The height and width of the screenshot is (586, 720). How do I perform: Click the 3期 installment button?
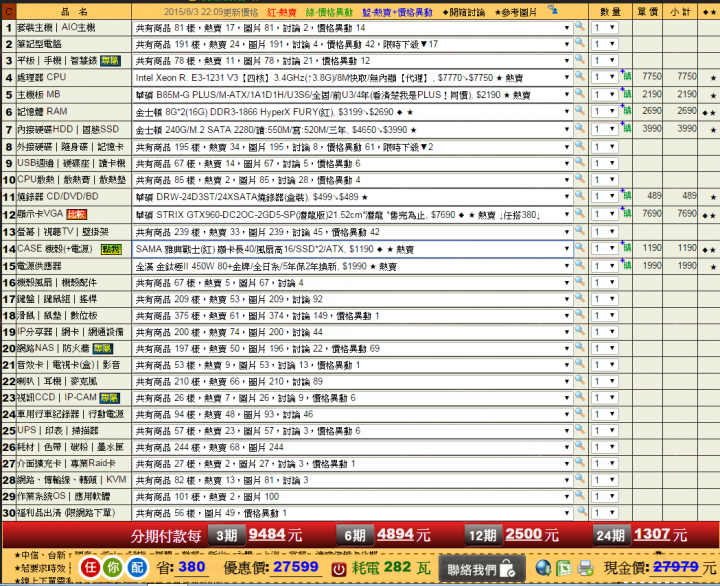pyautogui.click(x=226, y=535)
